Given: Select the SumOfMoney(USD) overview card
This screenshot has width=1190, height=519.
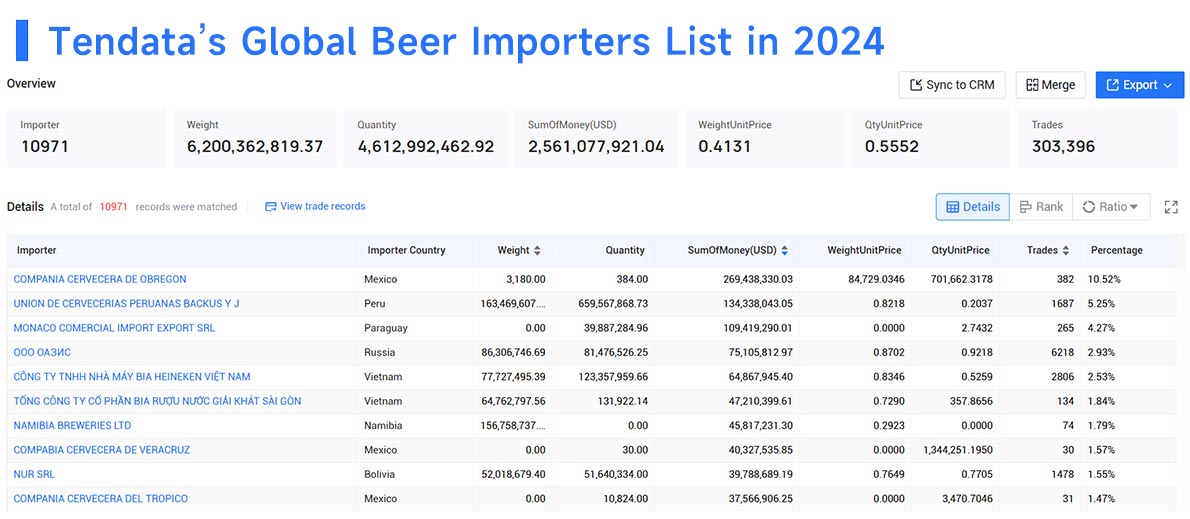Looking at the screenshot, I should click(x=596, y=138).
